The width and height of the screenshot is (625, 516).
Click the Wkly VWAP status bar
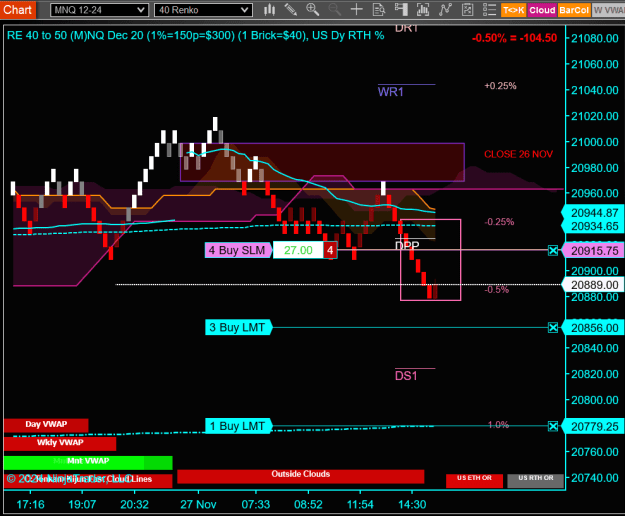click(x=60, y=443)
